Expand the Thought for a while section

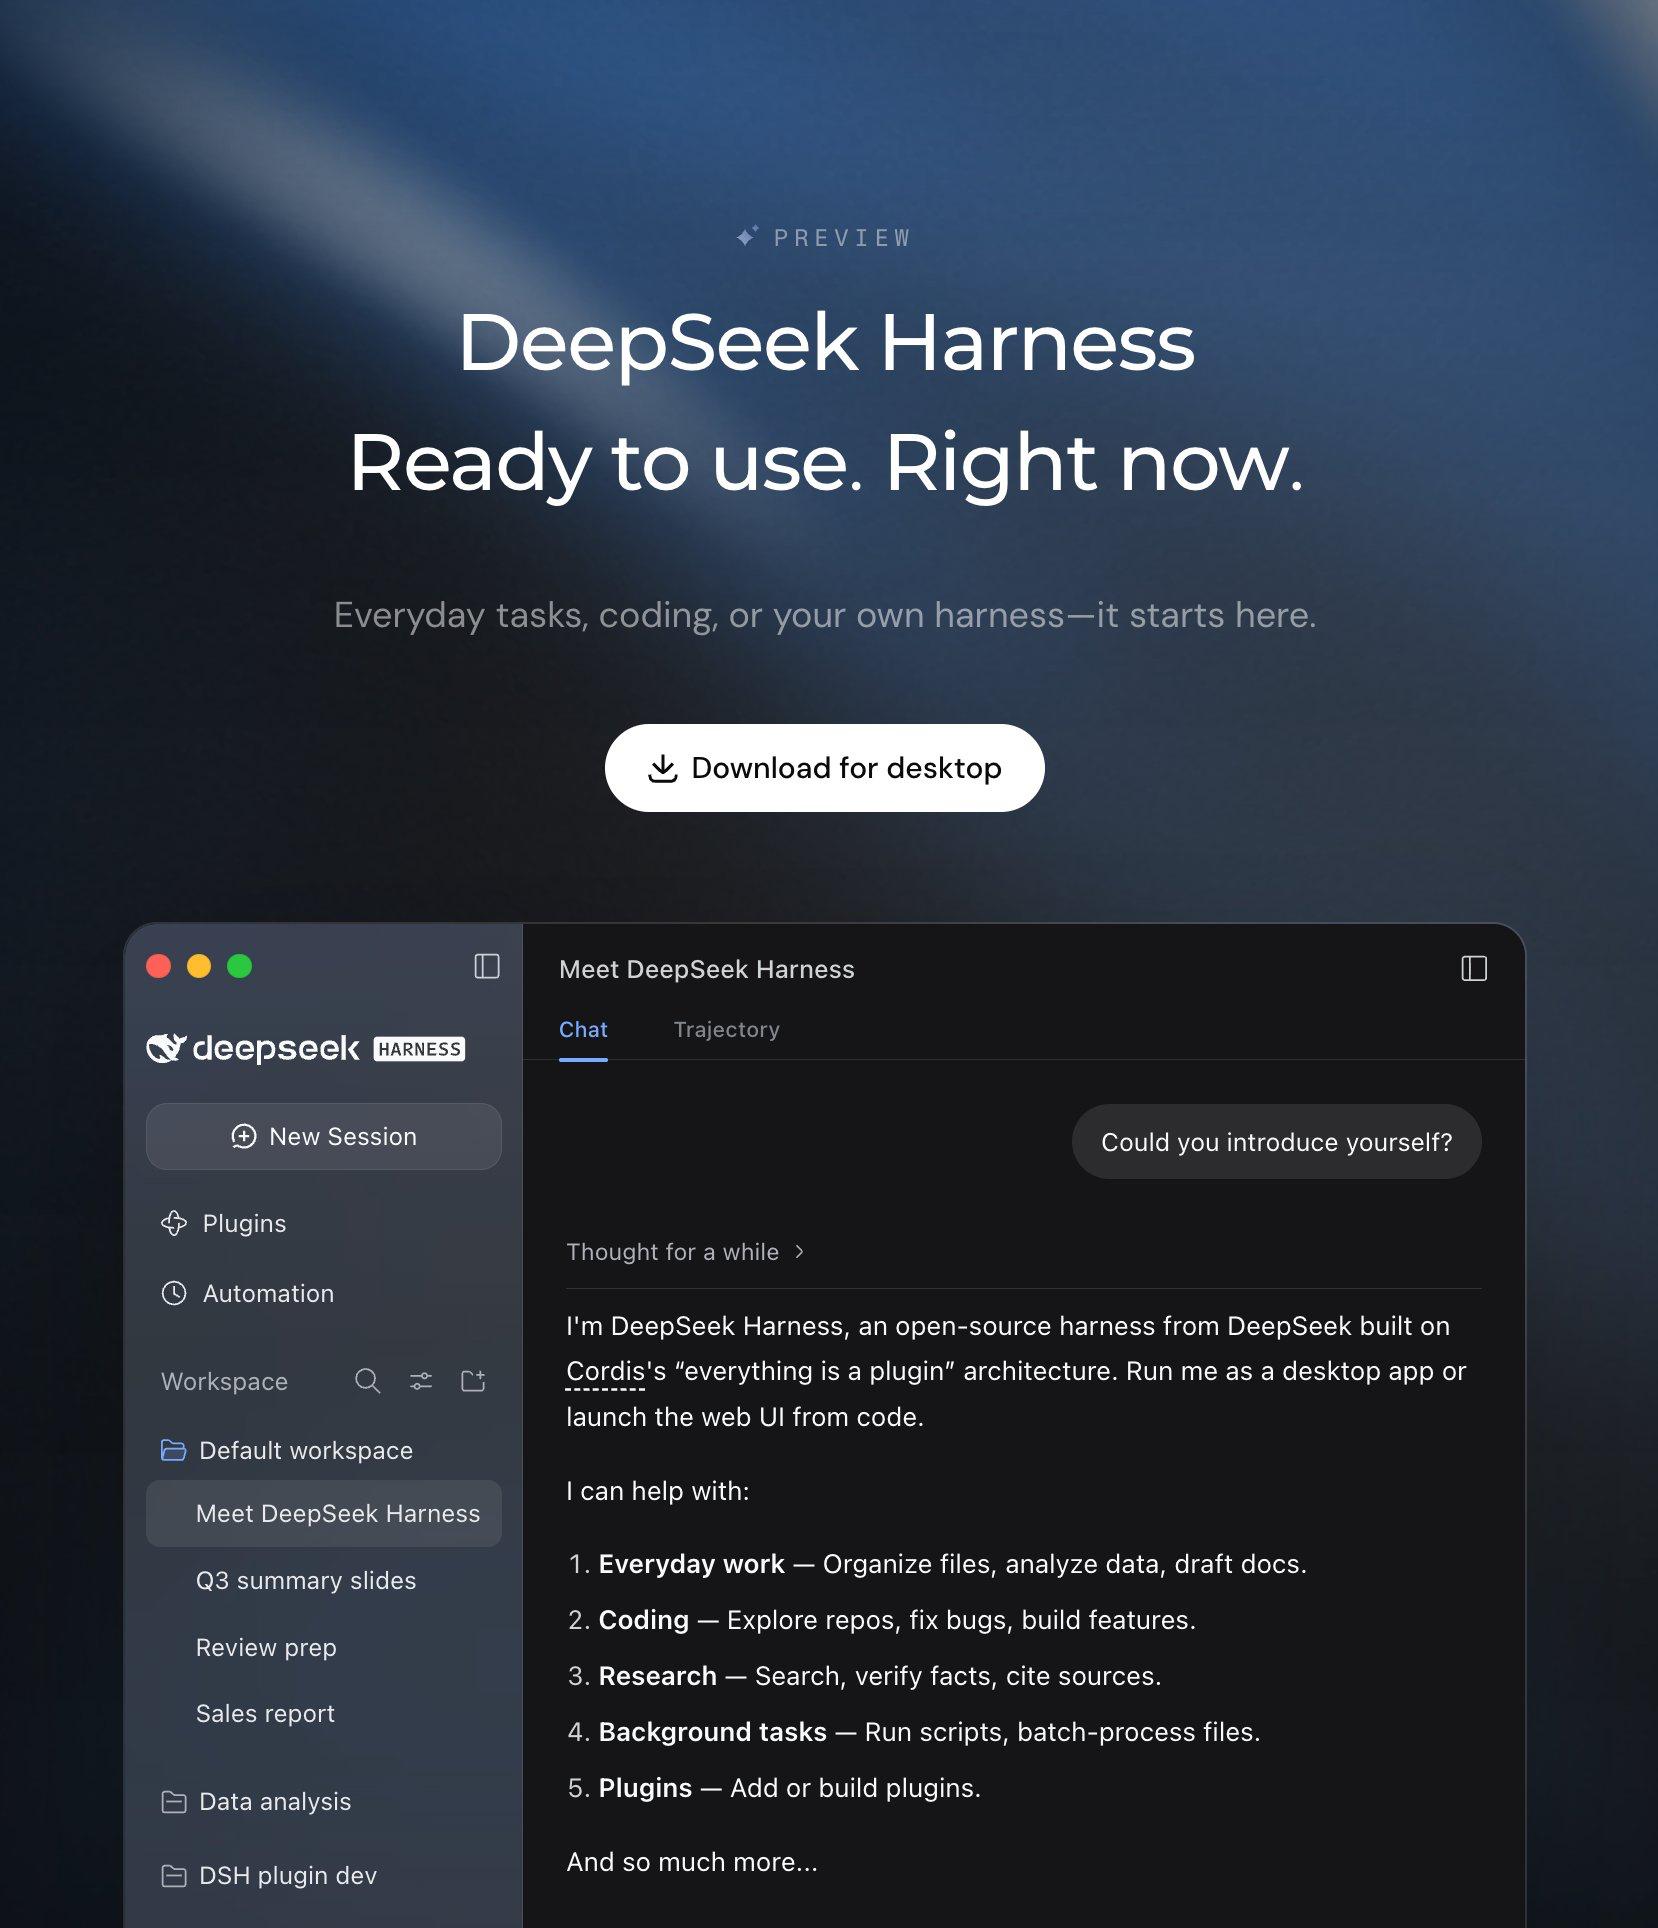pyautogui.click(x=686, y=1252)
